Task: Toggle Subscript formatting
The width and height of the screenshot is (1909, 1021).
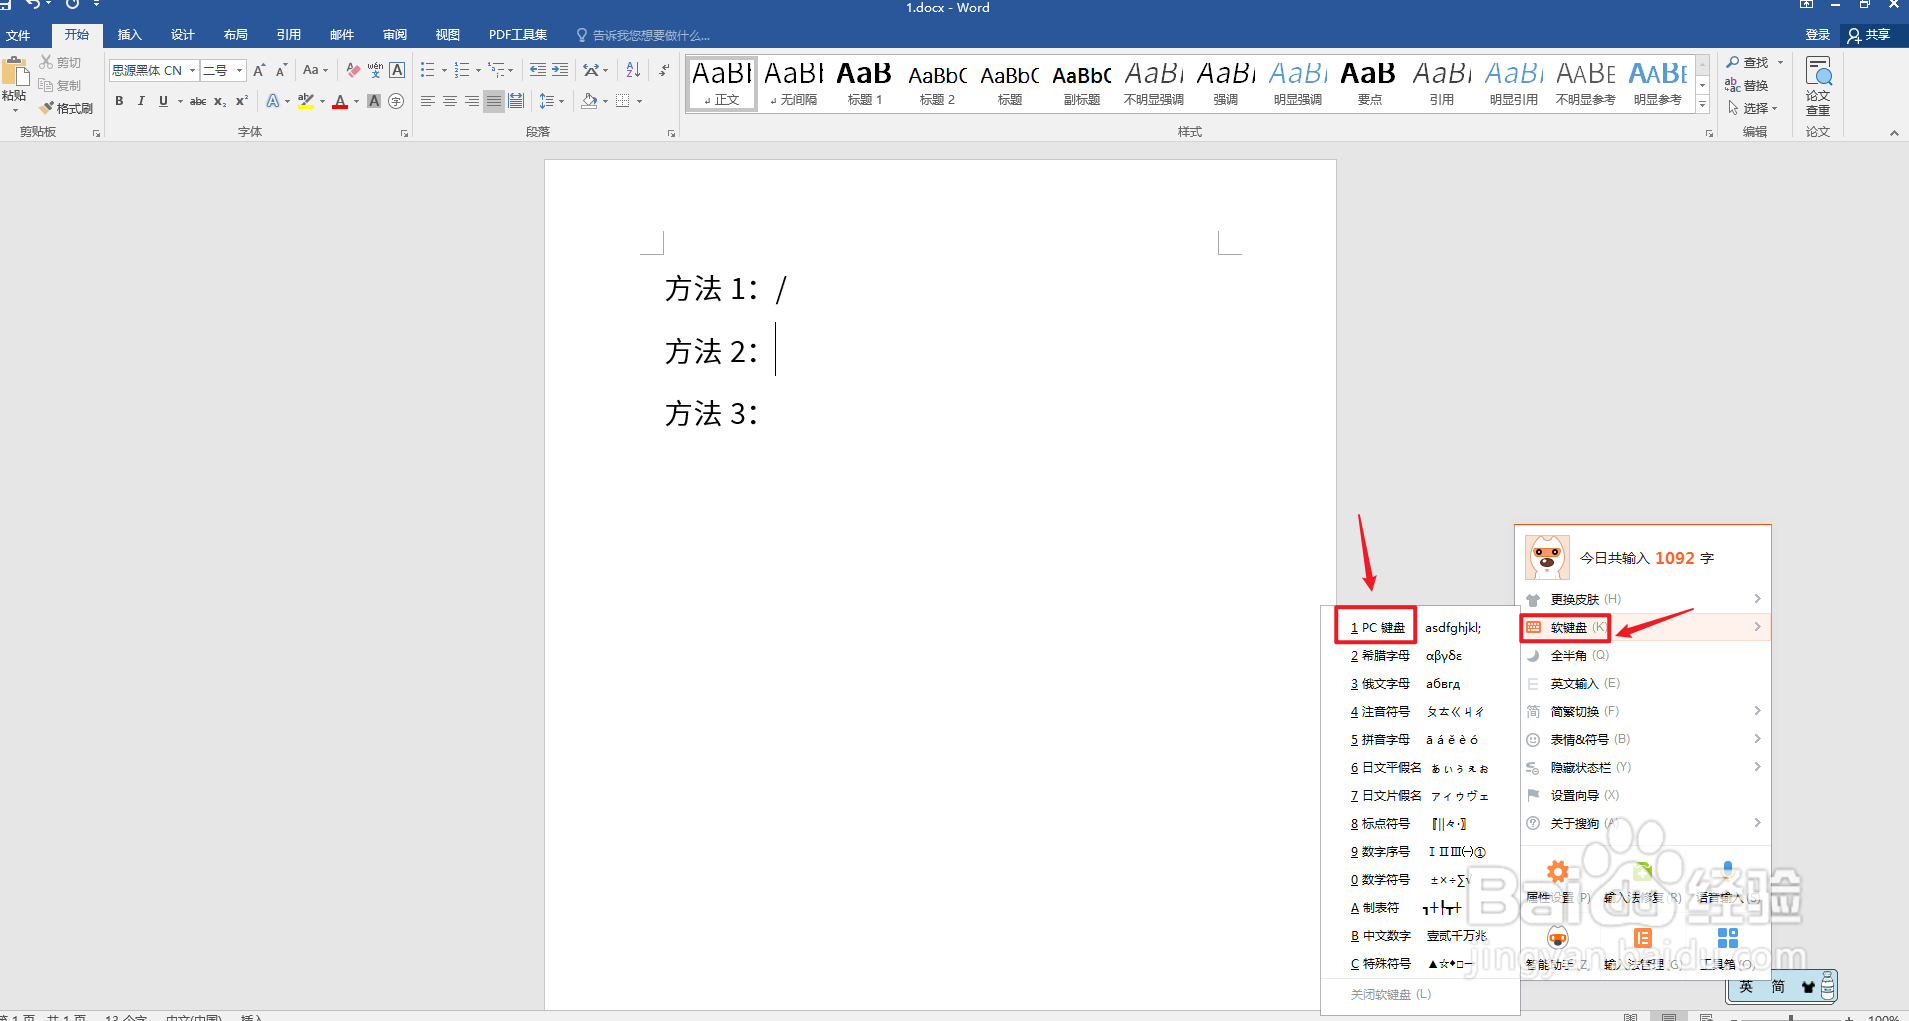Action: point(220,101)
